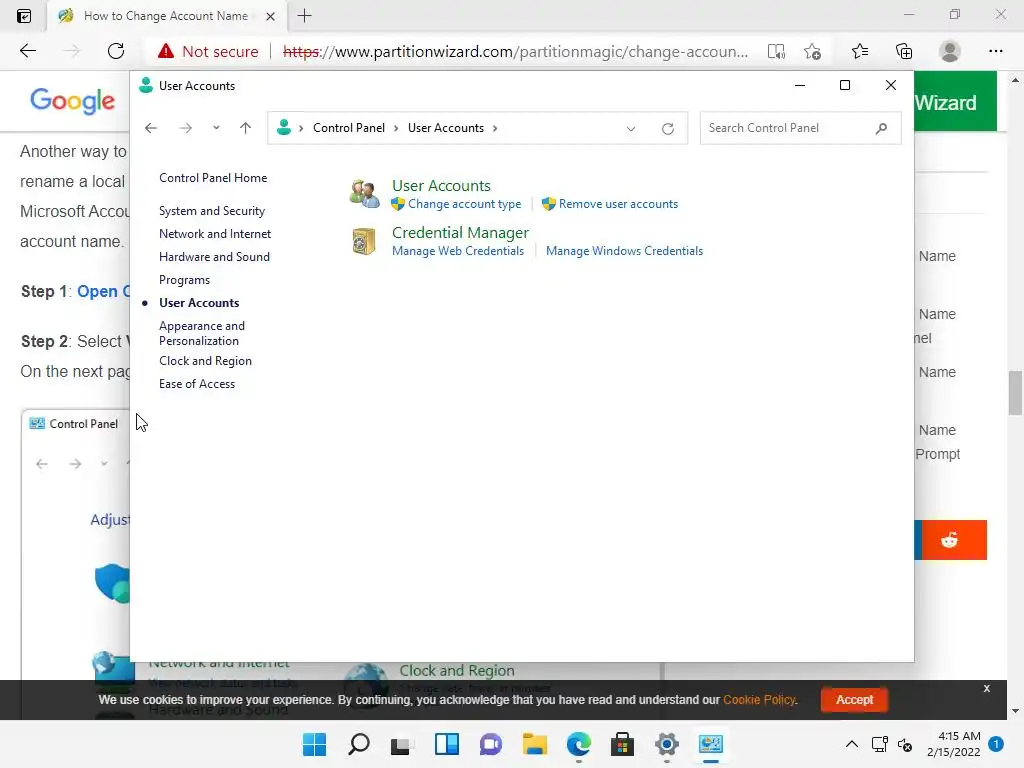Open Network and Internet category

click(215, 234)
